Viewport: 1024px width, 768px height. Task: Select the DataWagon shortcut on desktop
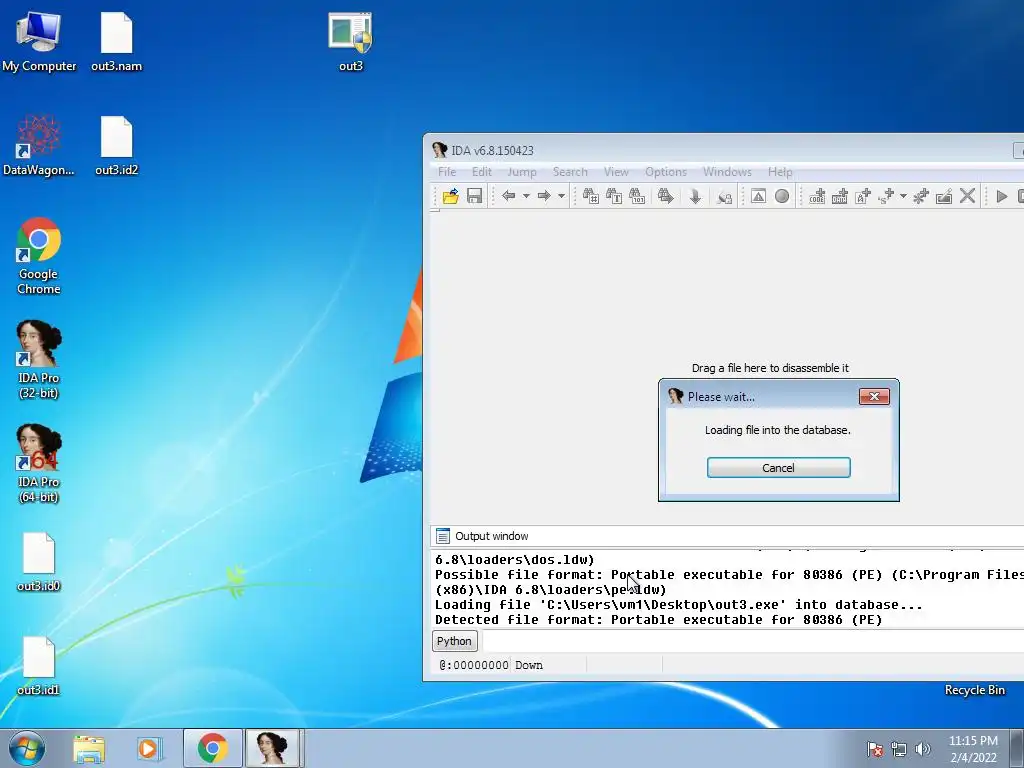tap(39, 146)
